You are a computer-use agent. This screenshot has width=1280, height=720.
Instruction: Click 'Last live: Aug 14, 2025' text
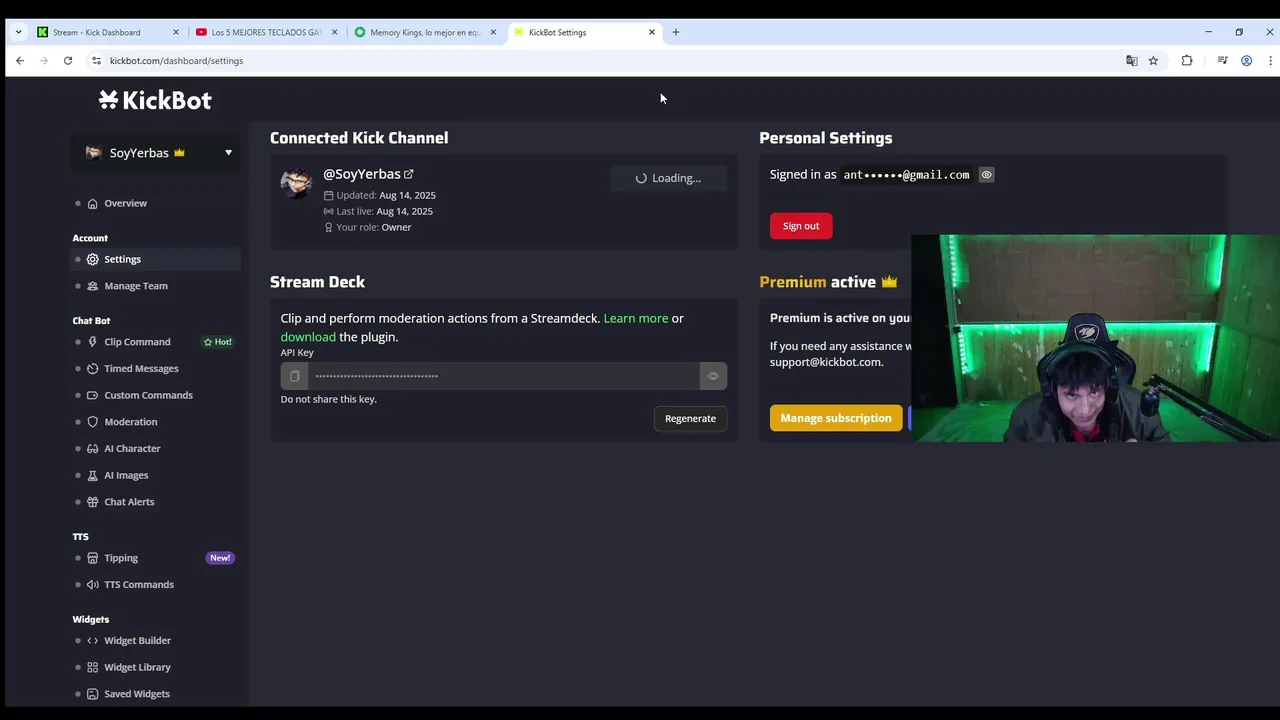tap(385, 211)
